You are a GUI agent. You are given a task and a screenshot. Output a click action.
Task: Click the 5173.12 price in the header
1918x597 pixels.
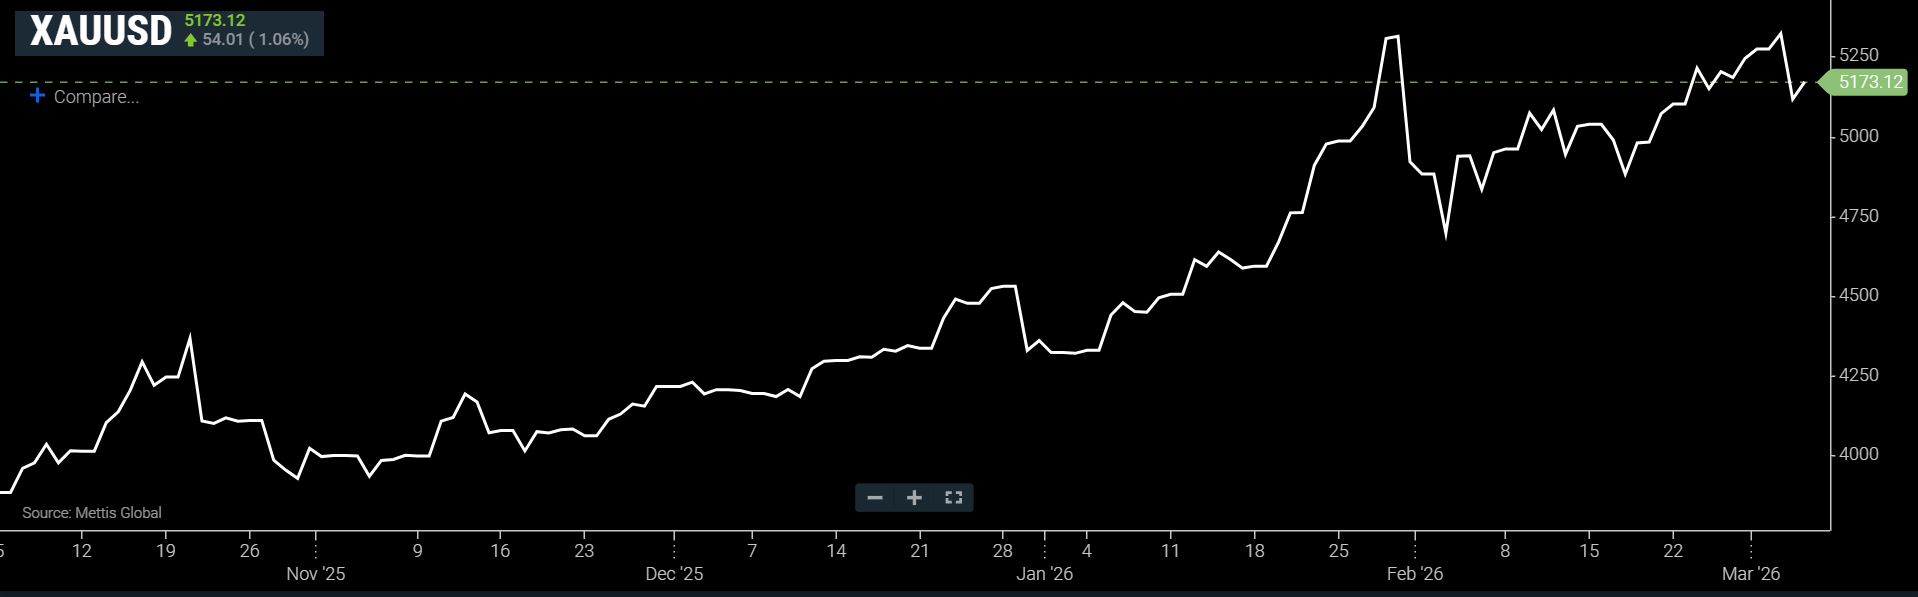(x=215, y=20)
